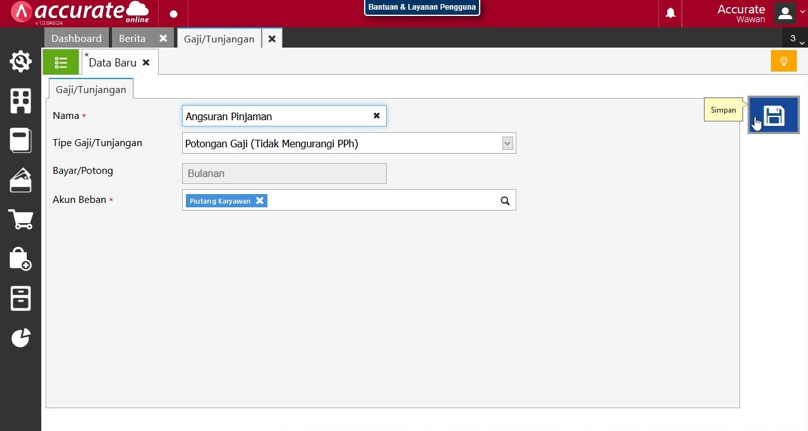Open the purchase shopping bag icon
The height and width of the screenshot is (431, 808).
pyautogui.click(x=21, y=259)
